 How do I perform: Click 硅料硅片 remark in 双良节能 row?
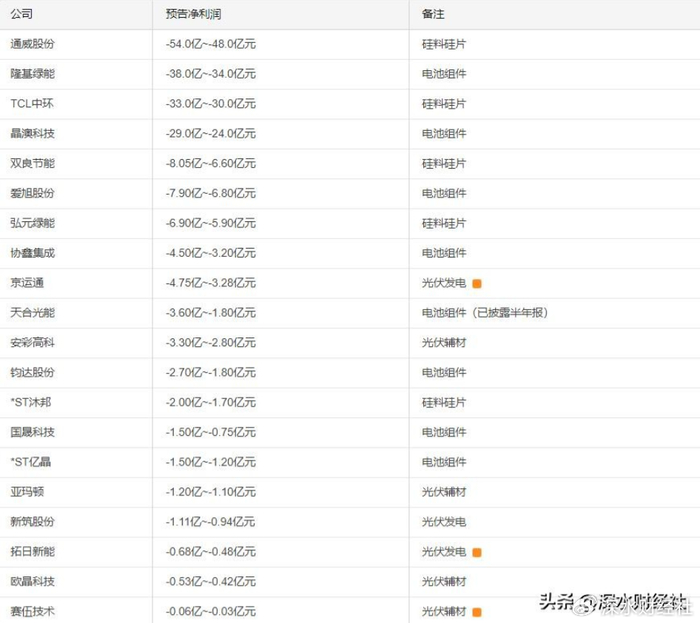click(x=444, y=163)
